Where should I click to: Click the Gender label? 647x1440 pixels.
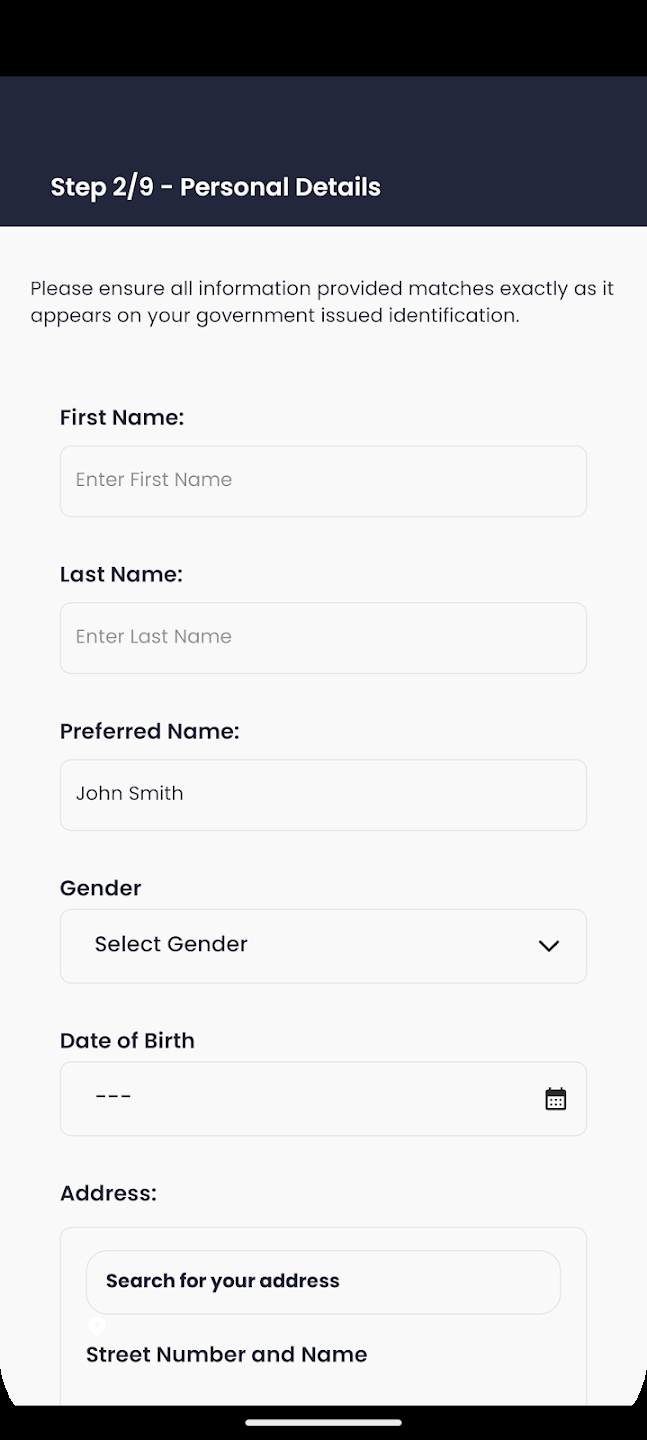(100, 888)
